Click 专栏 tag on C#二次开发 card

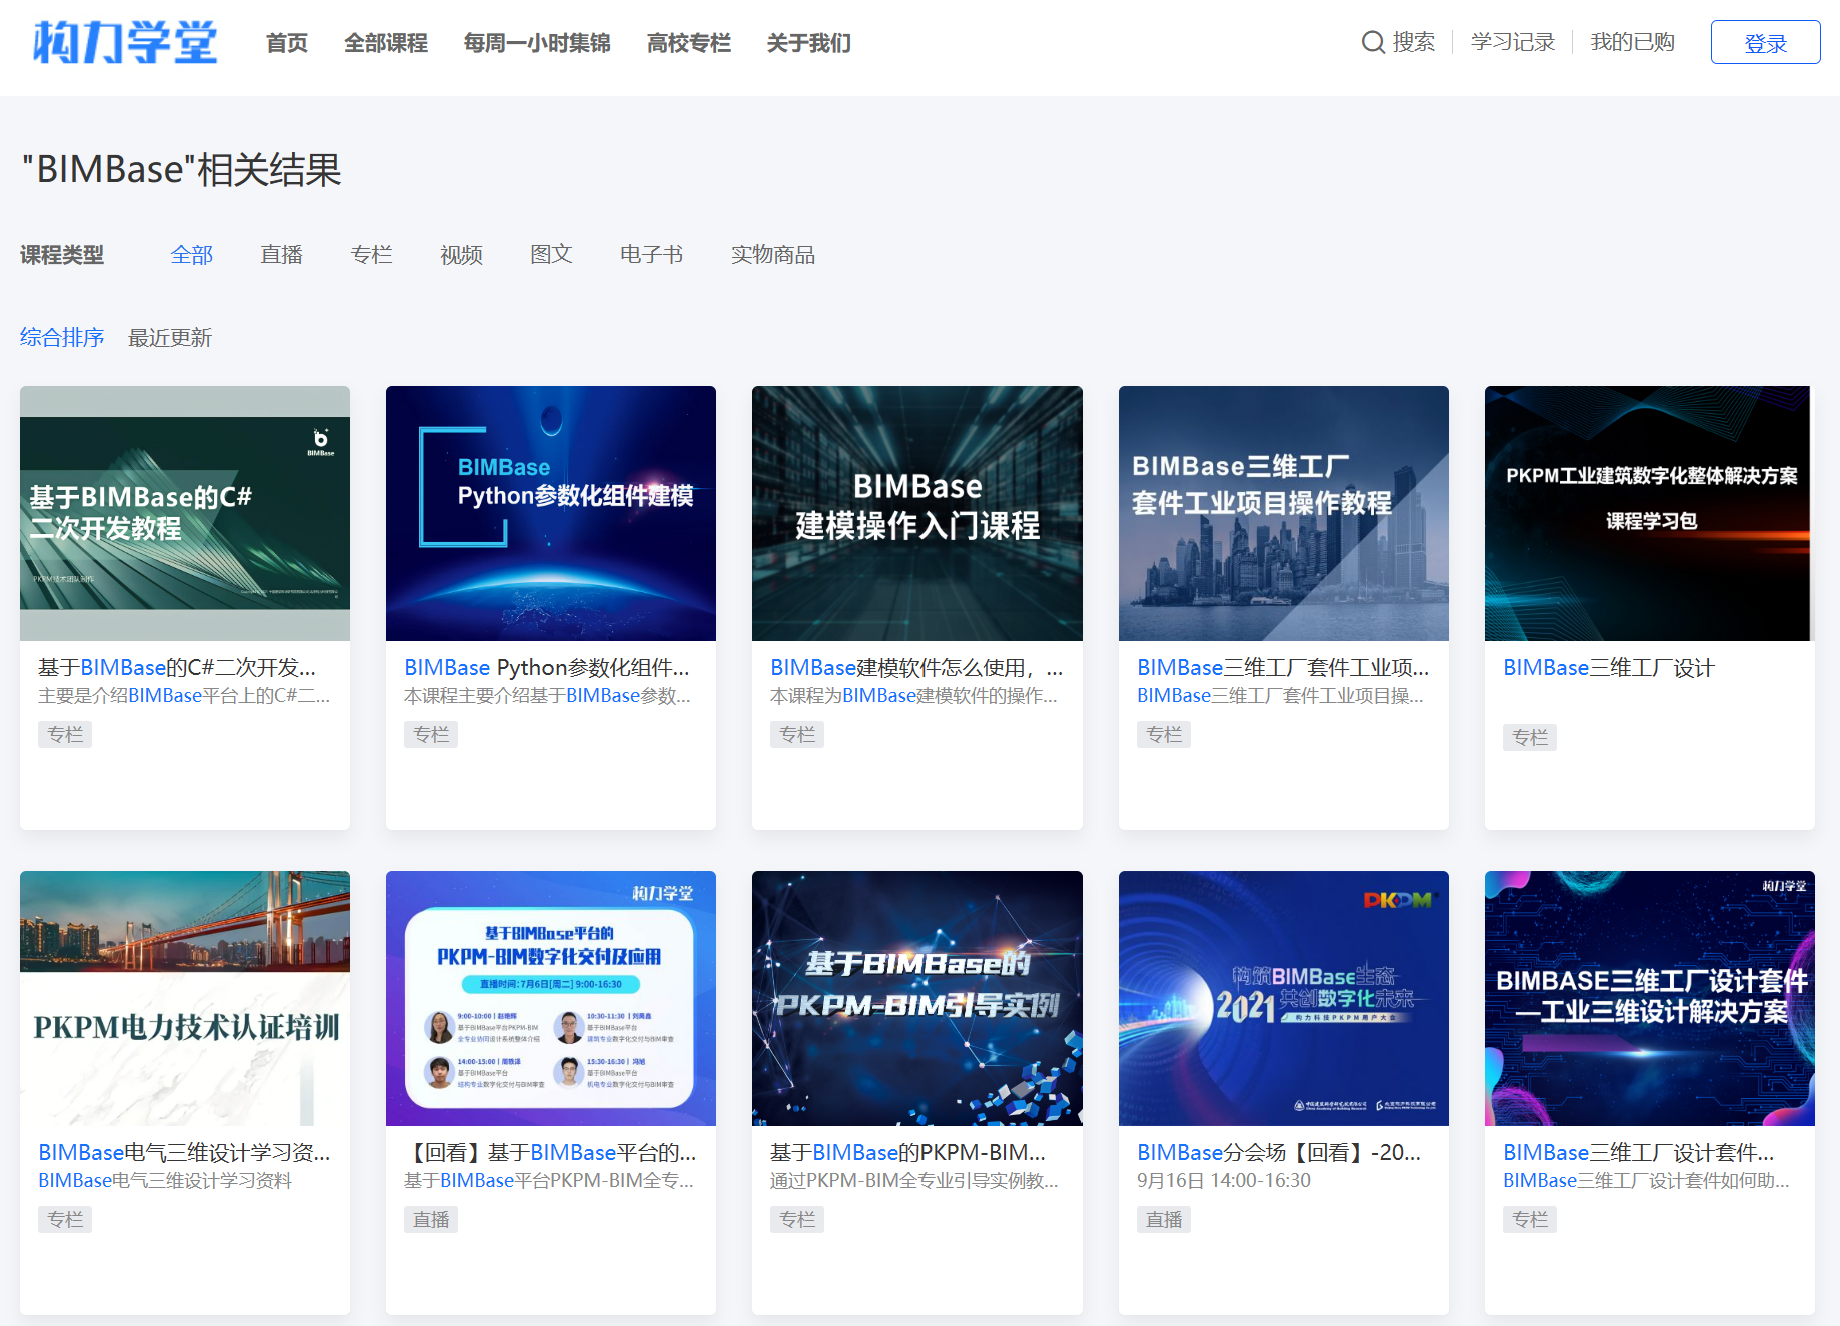[x=65, y=734]
